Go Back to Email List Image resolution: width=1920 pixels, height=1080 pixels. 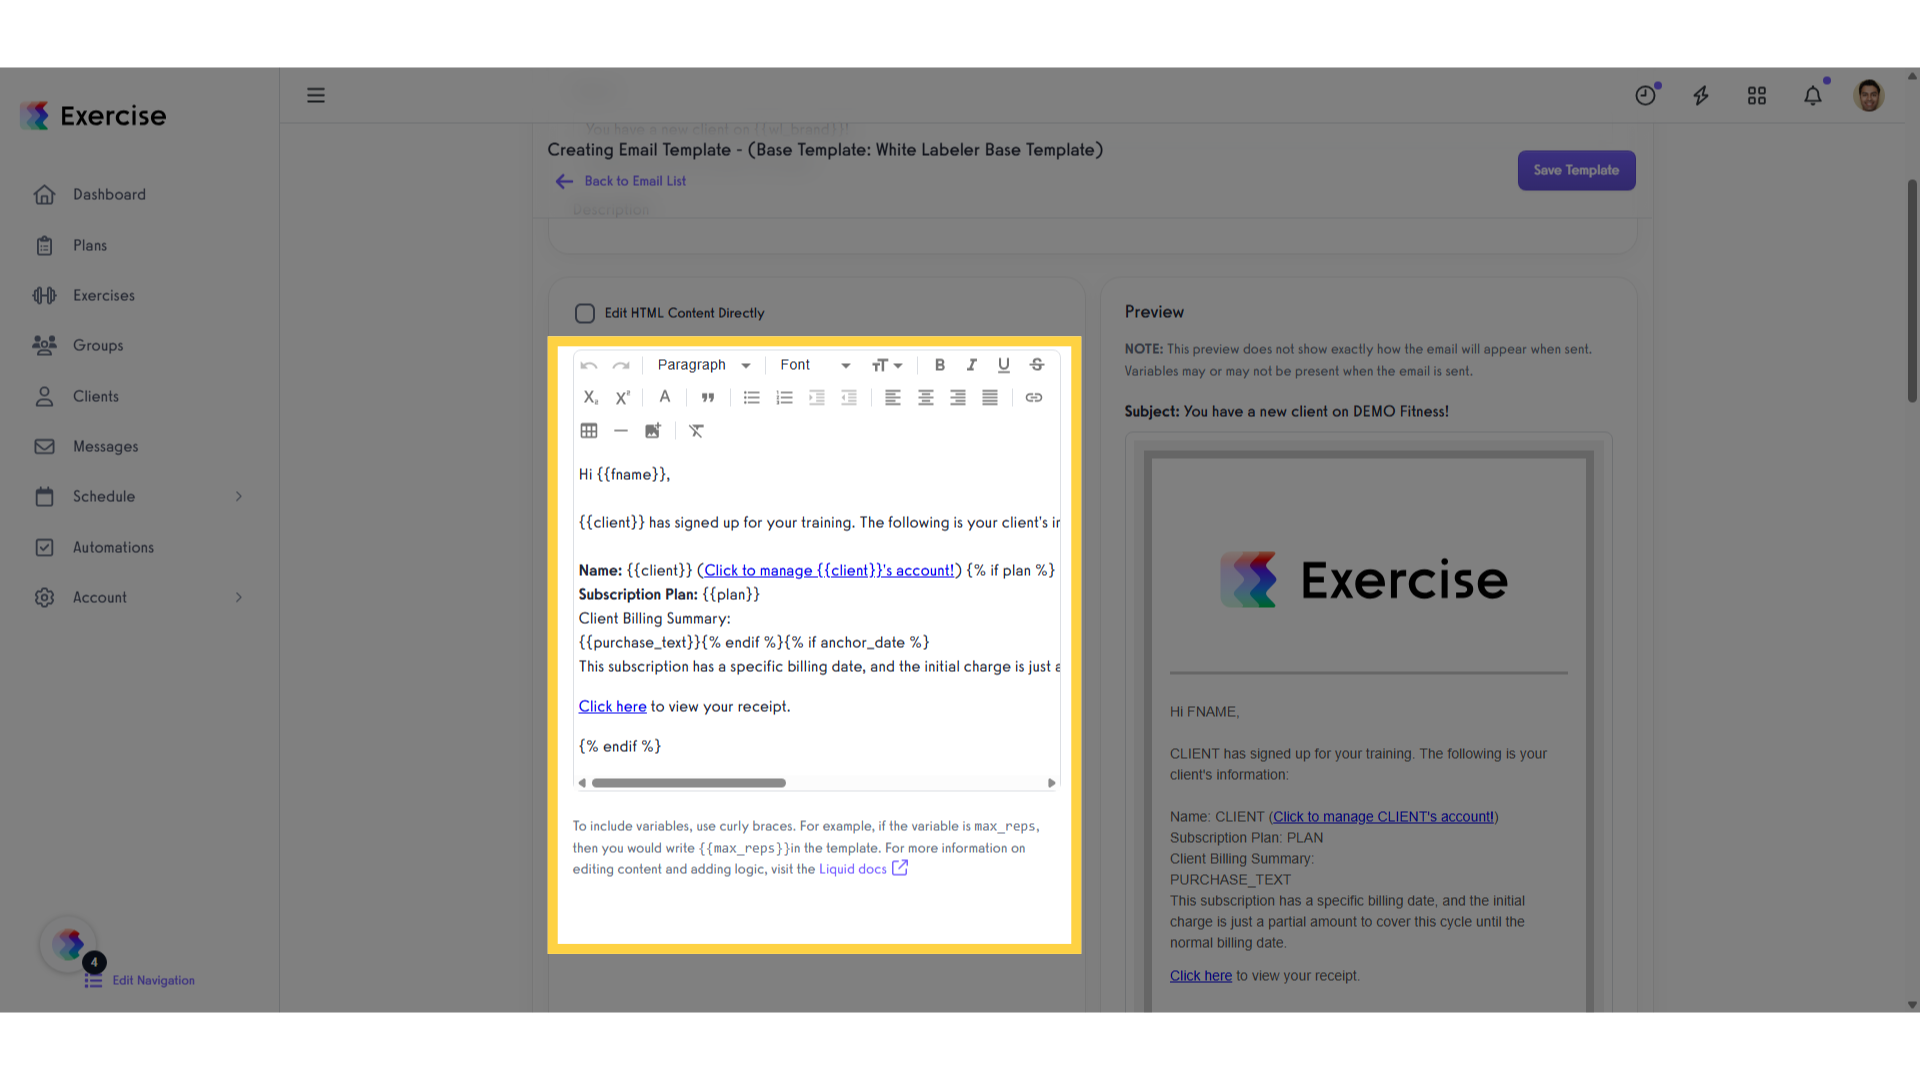pos(621,181)
